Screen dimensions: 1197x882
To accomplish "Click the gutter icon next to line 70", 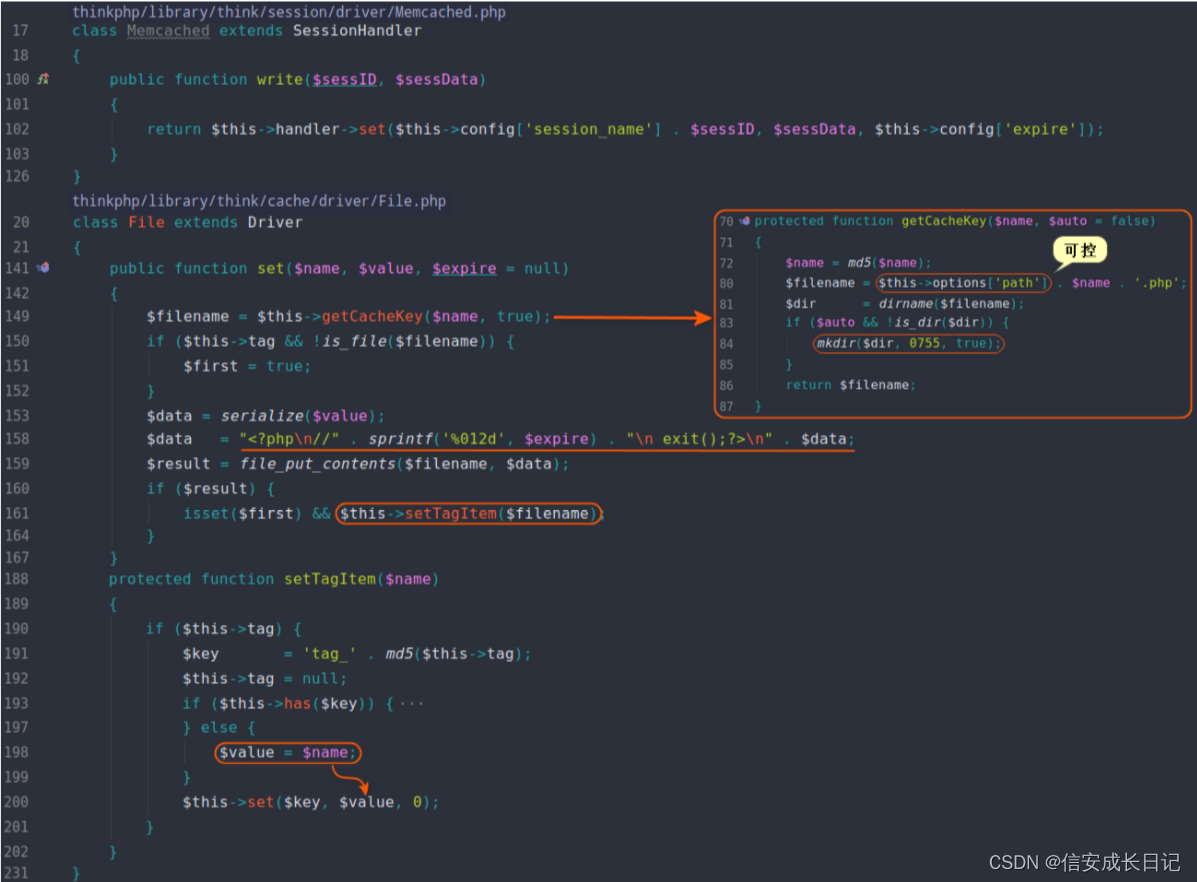I will (744, 221).
